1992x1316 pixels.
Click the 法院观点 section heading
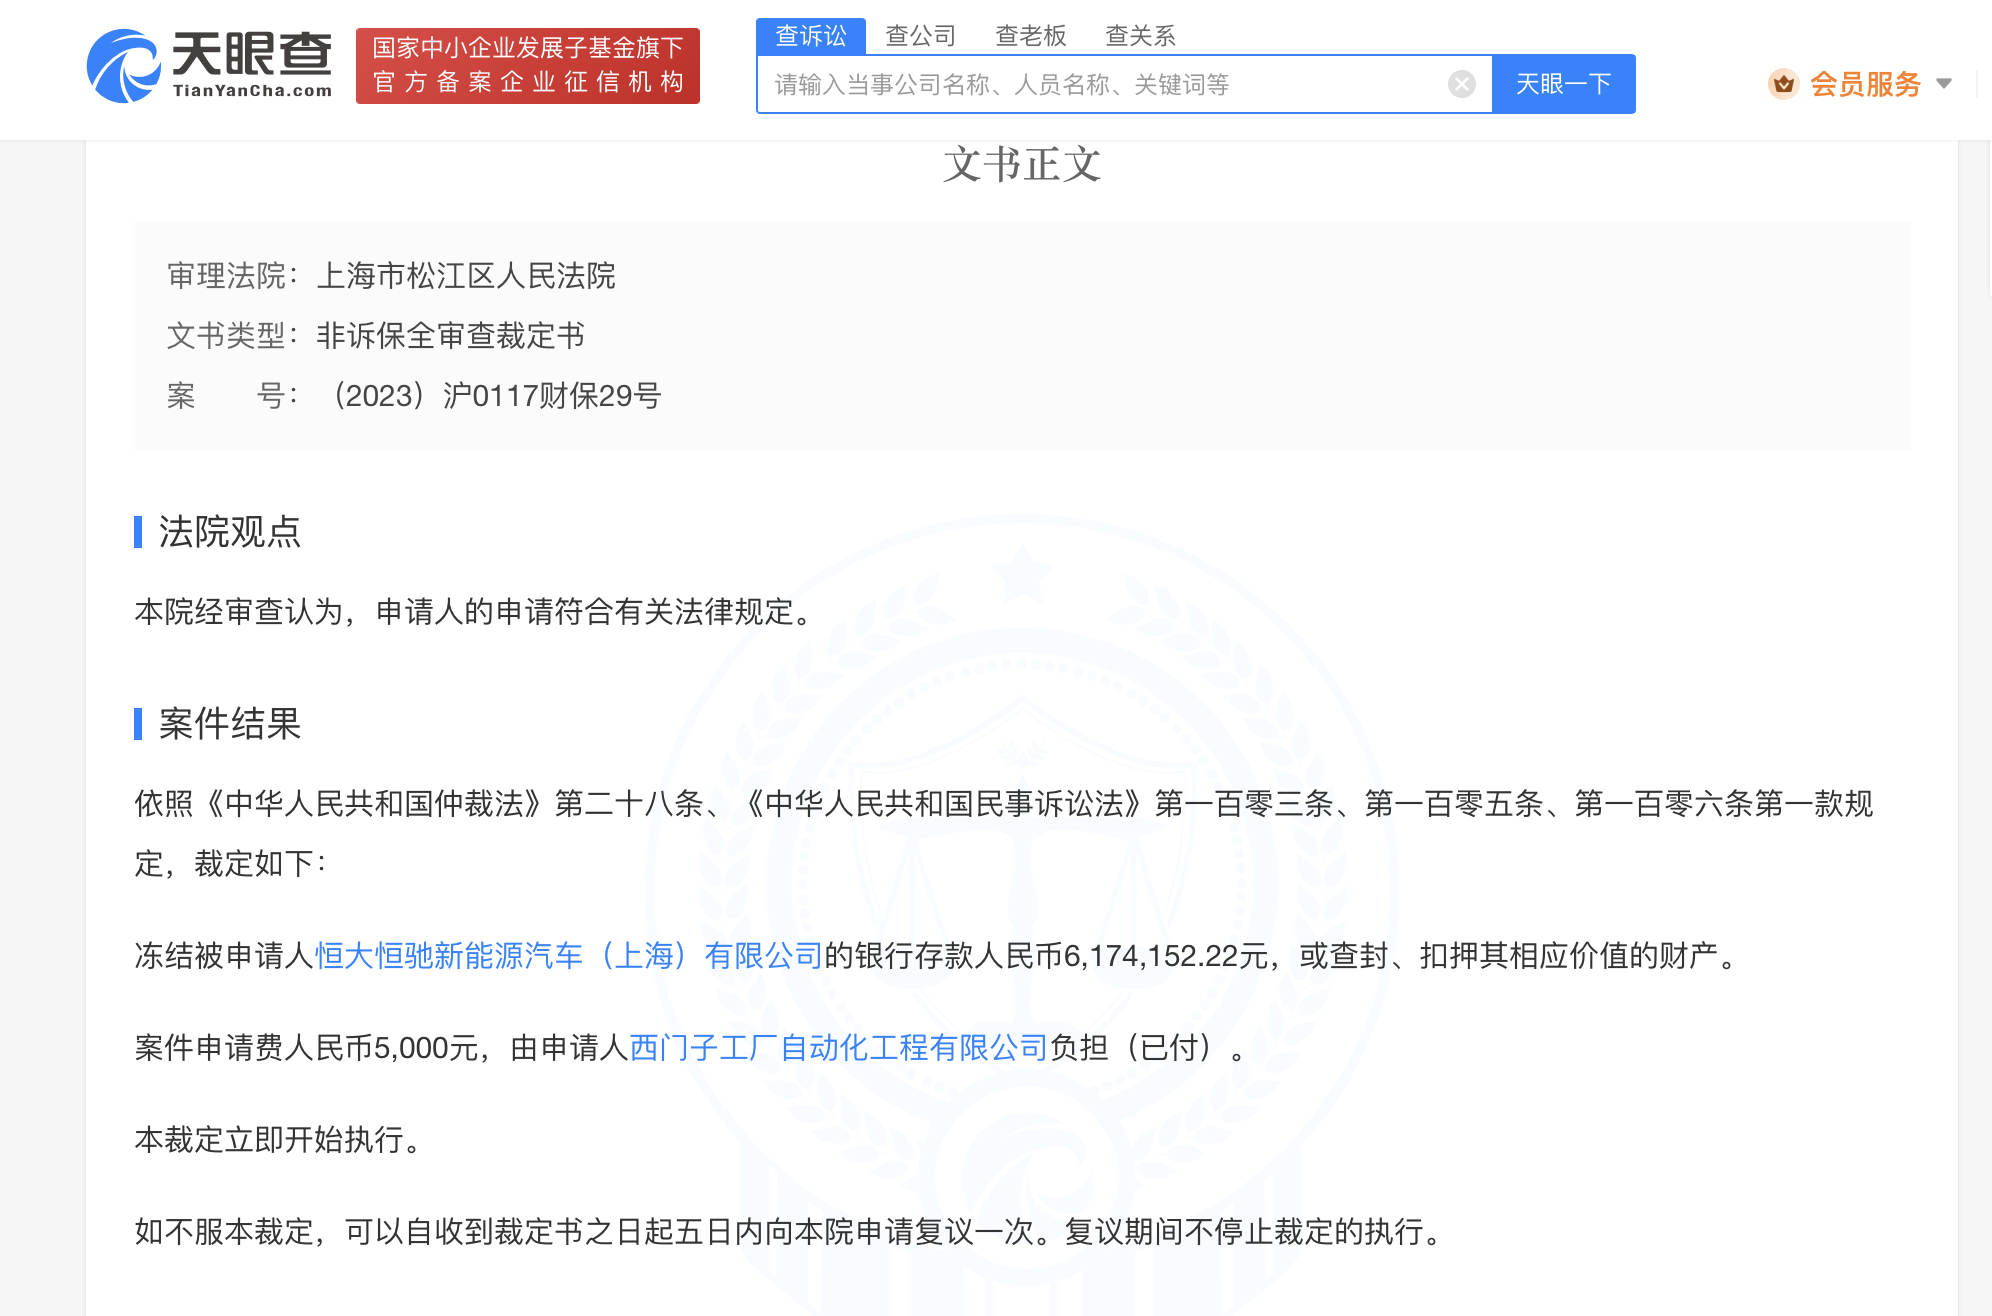click(x=230, y=532)
